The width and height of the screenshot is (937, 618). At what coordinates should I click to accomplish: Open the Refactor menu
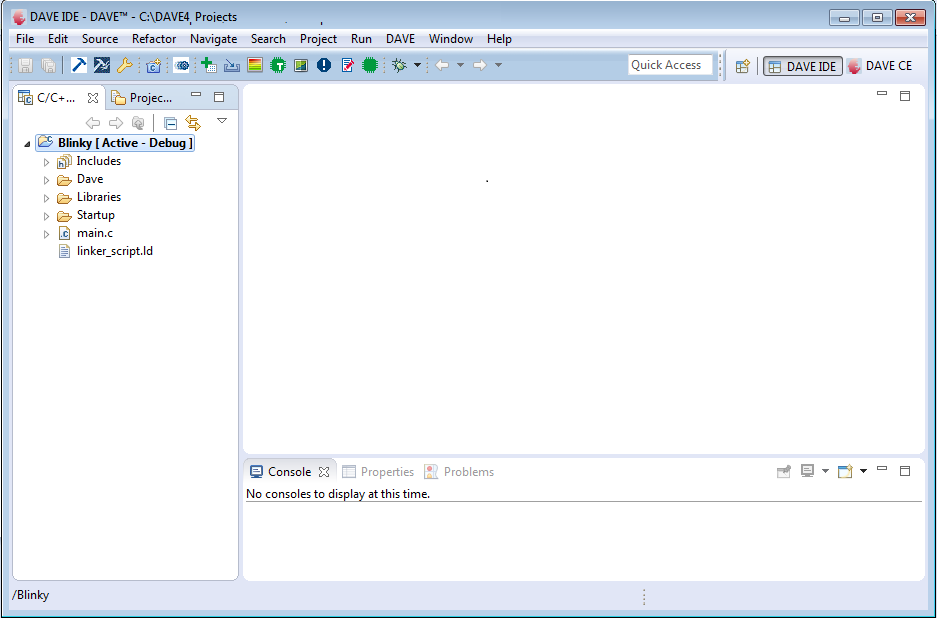point(154,39)
